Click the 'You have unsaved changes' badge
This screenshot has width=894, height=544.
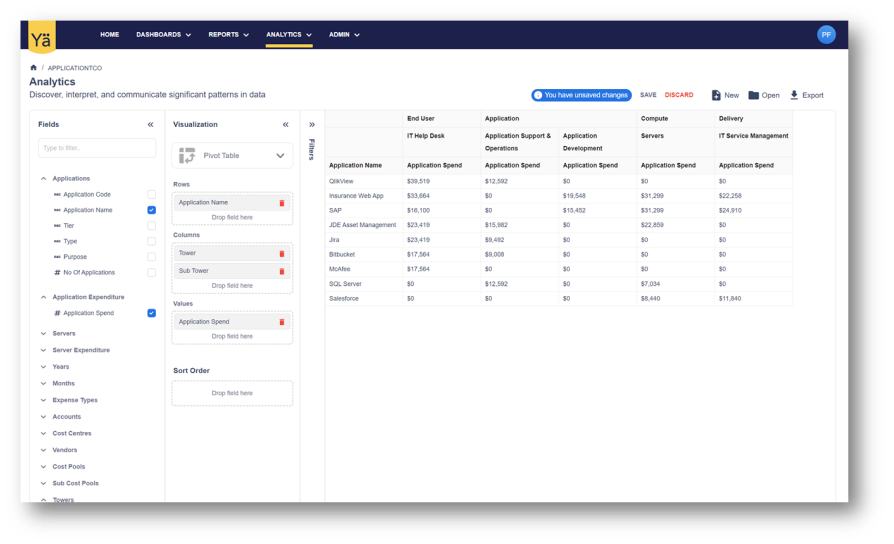click(582, 95)
